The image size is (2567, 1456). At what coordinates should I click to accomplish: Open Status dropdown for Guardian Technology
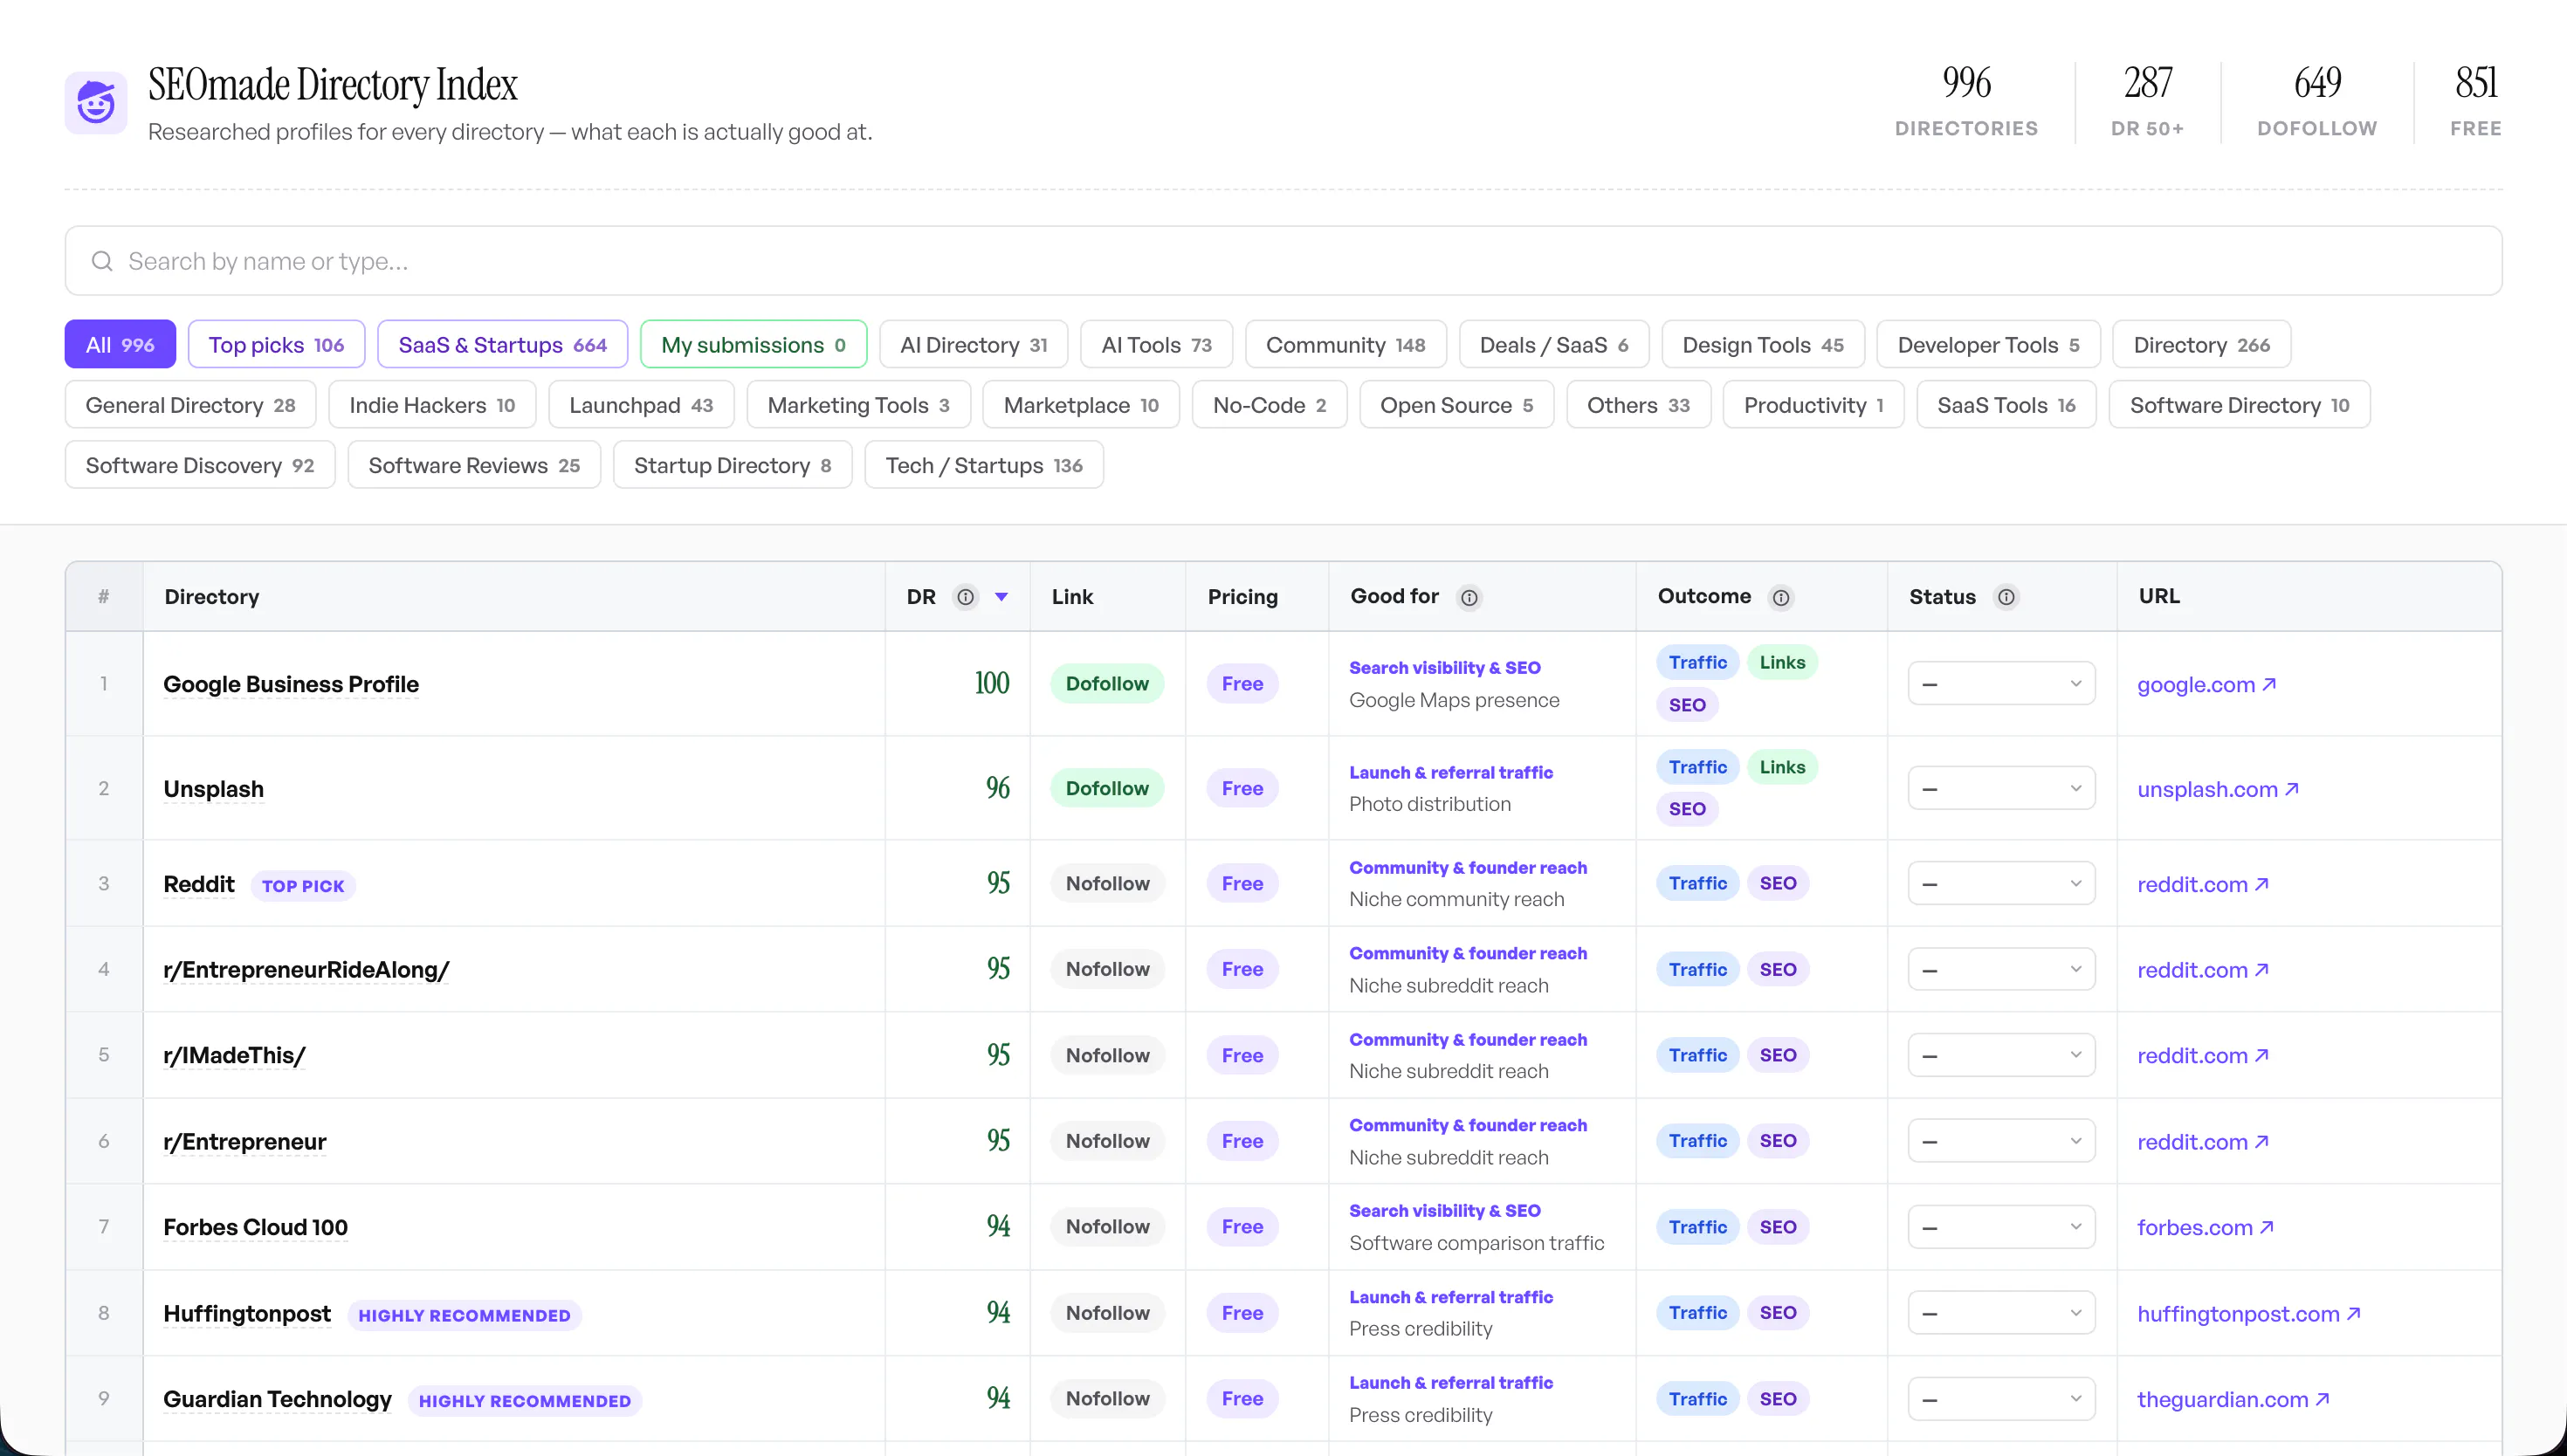pyautogui.click(x=2001, y=1399)
